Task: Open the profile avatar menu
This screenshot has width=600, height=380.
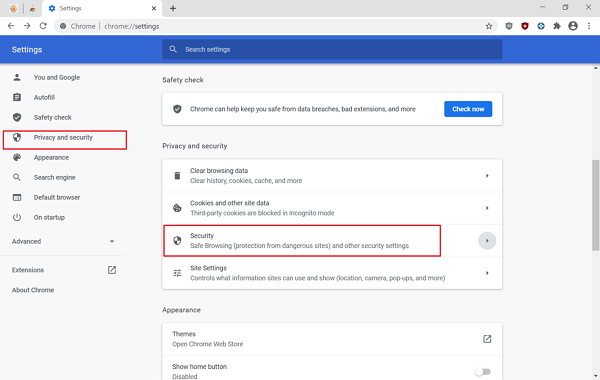Action: coord(573,26)
